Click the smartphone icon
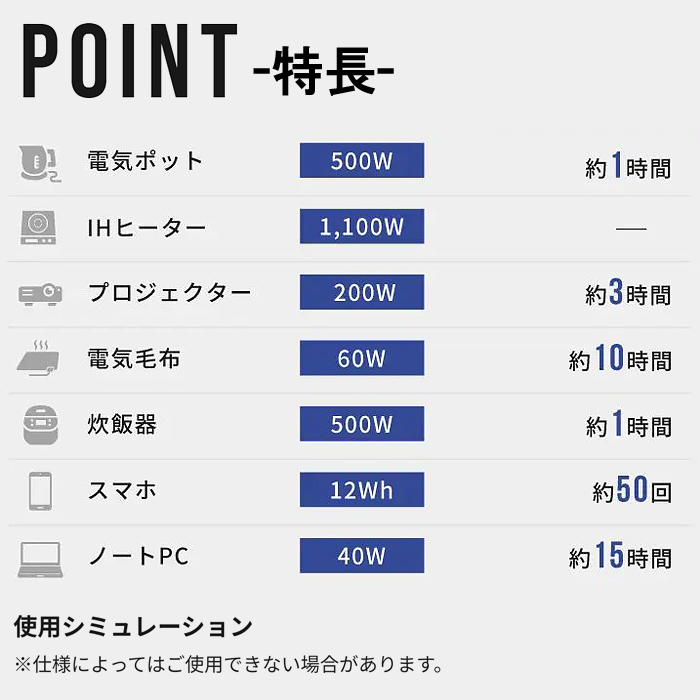The width and height of the screenshot is (700, 700). click(40, 491)
